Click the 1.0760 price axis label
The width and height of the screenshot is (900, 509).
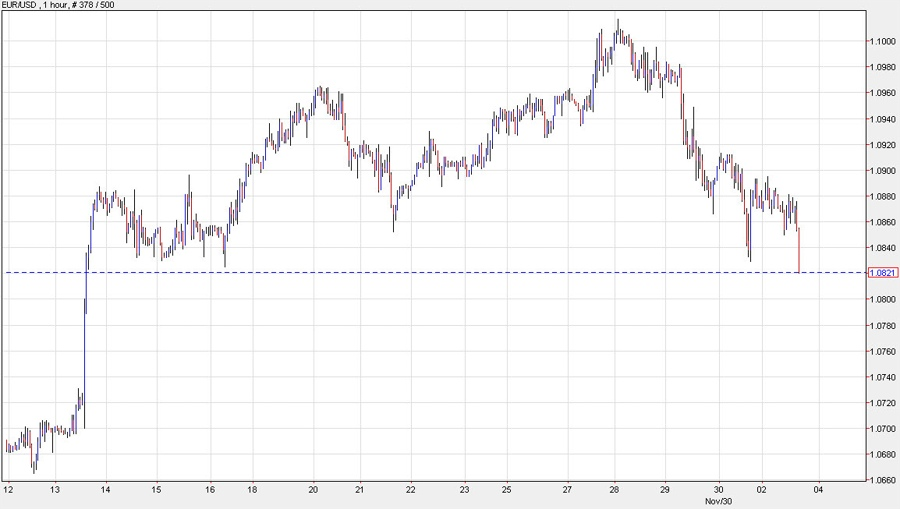[x=883, y=352]
